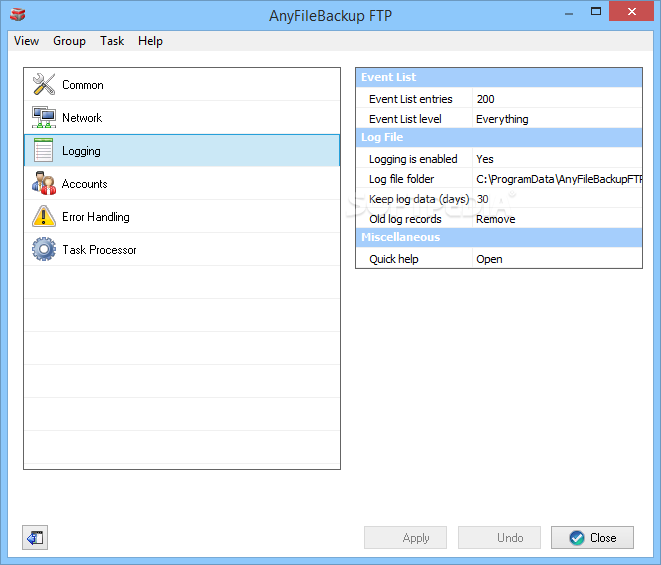661x565 pixels.
Task: Click the Quick help Open value
Action: [x=557, y=259]
